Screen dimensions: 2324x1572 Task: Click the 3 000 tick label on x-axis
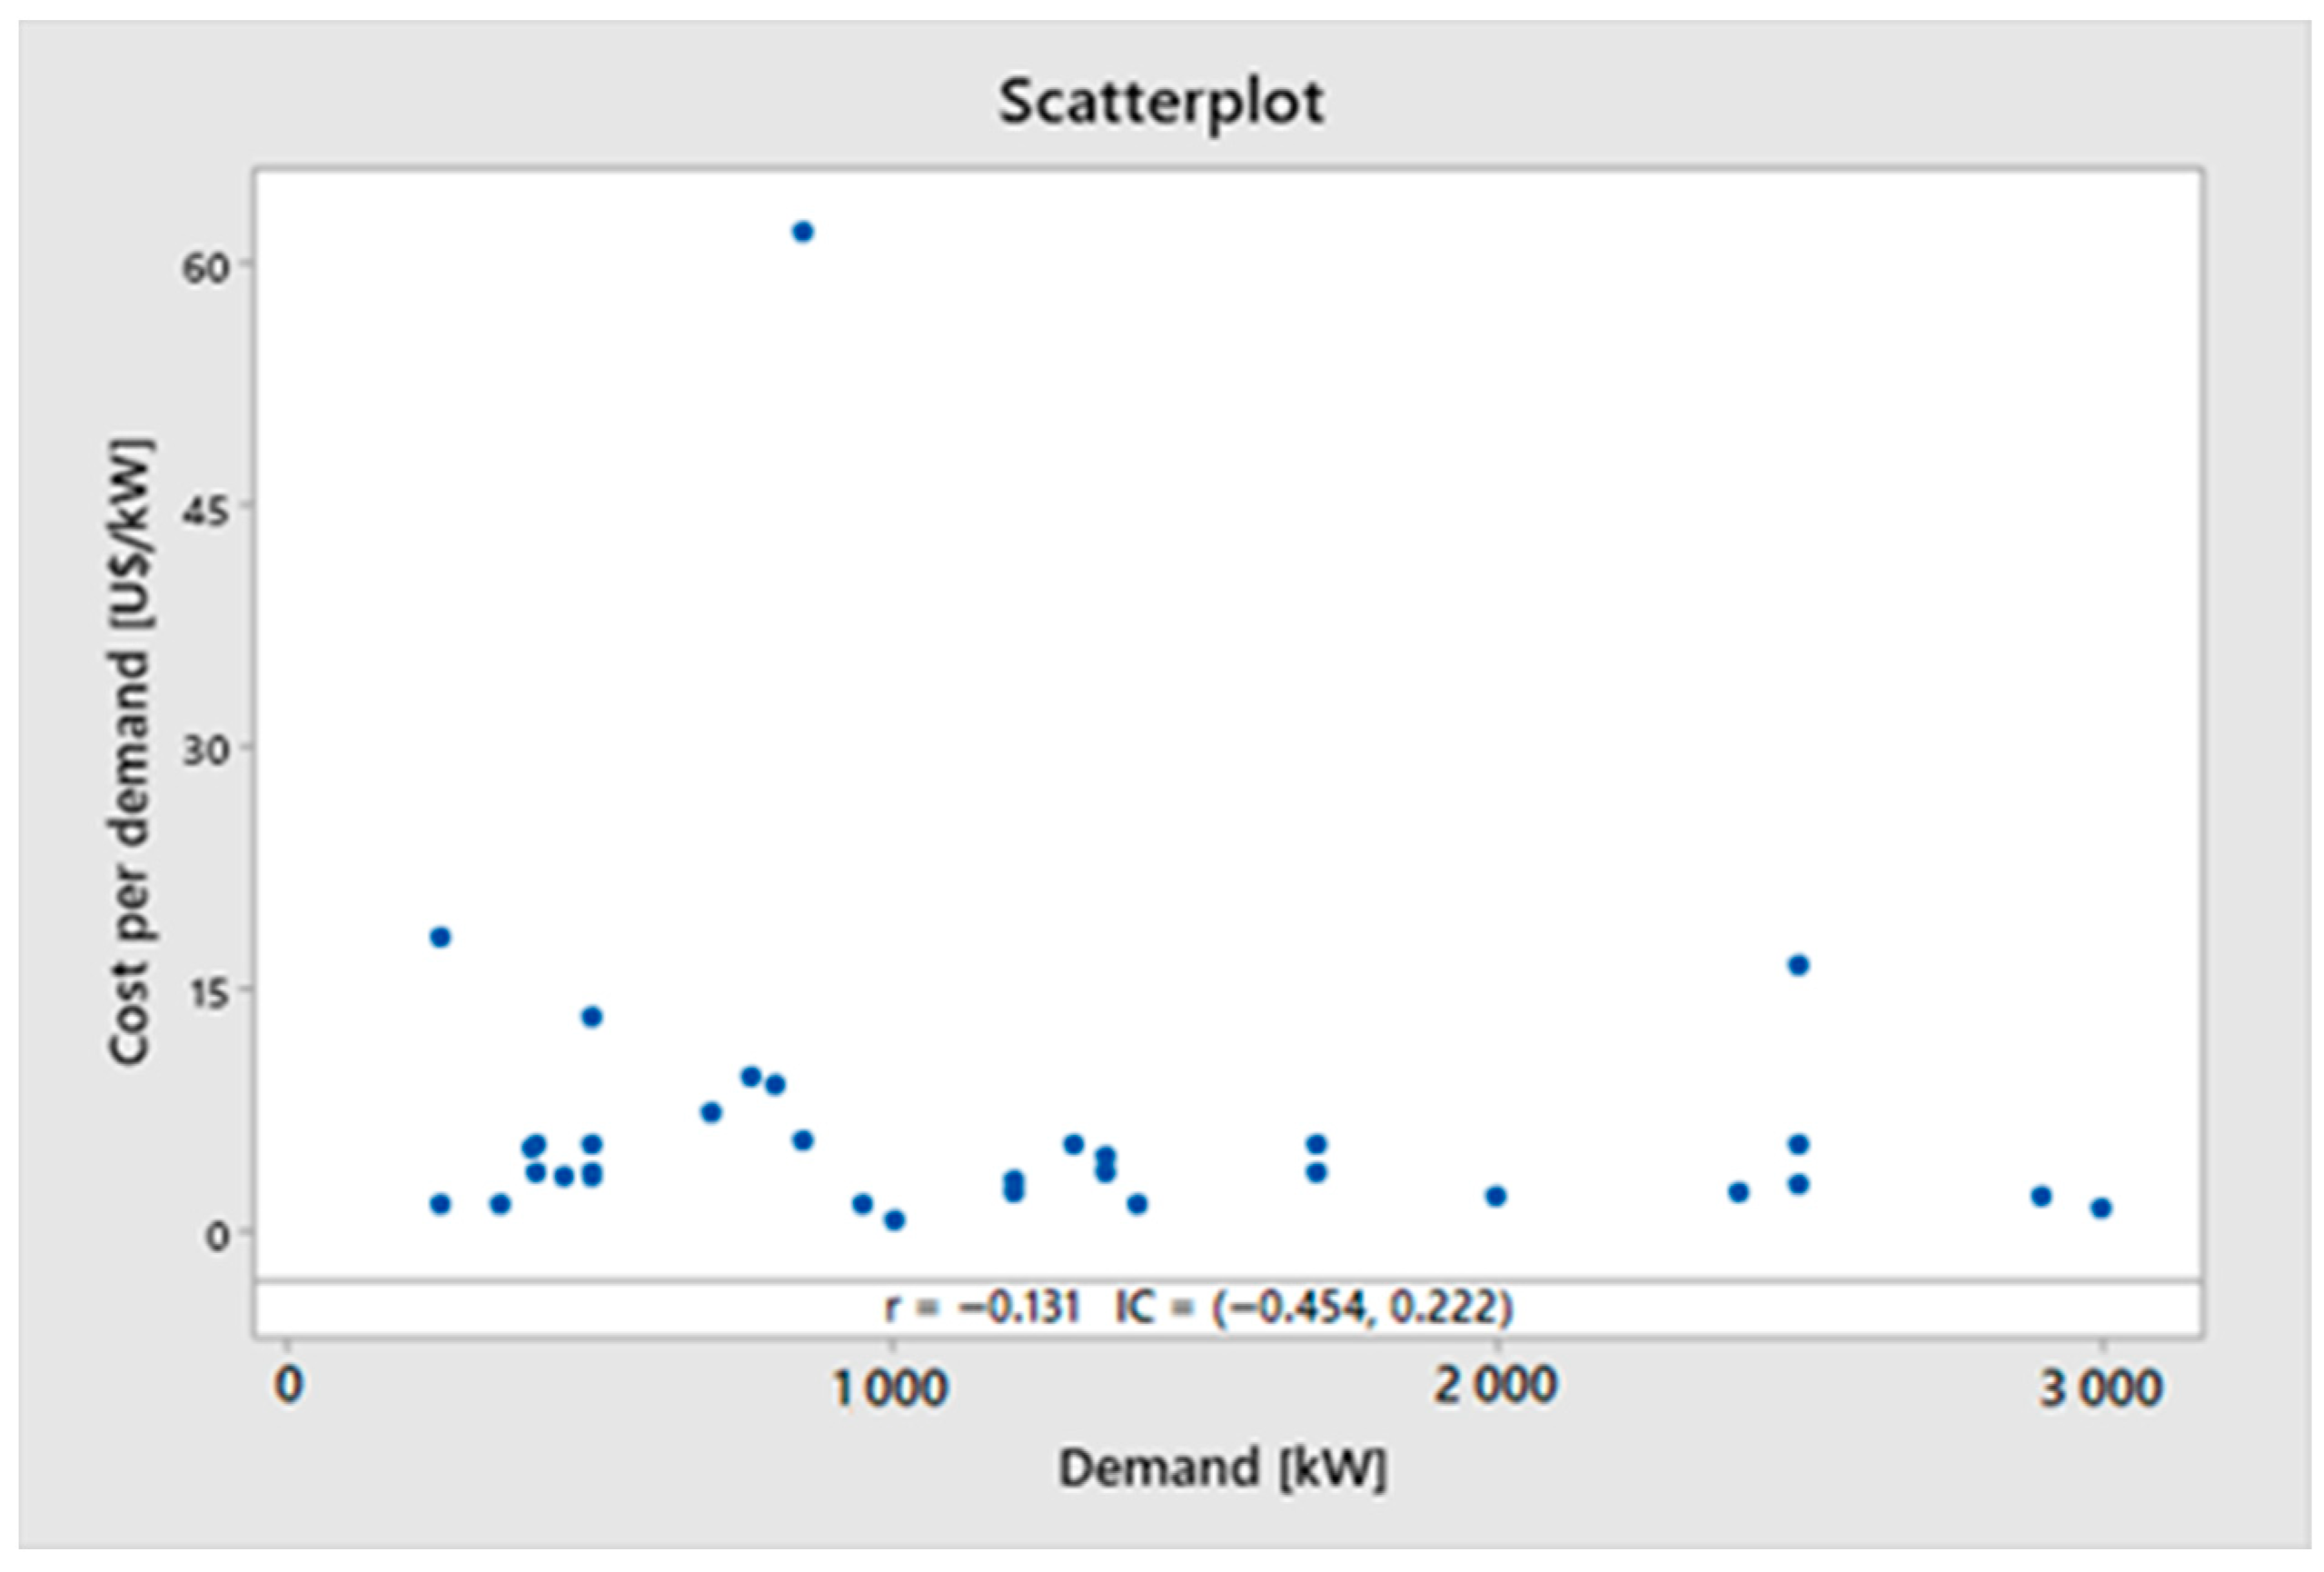(x=2100, y=1388)
